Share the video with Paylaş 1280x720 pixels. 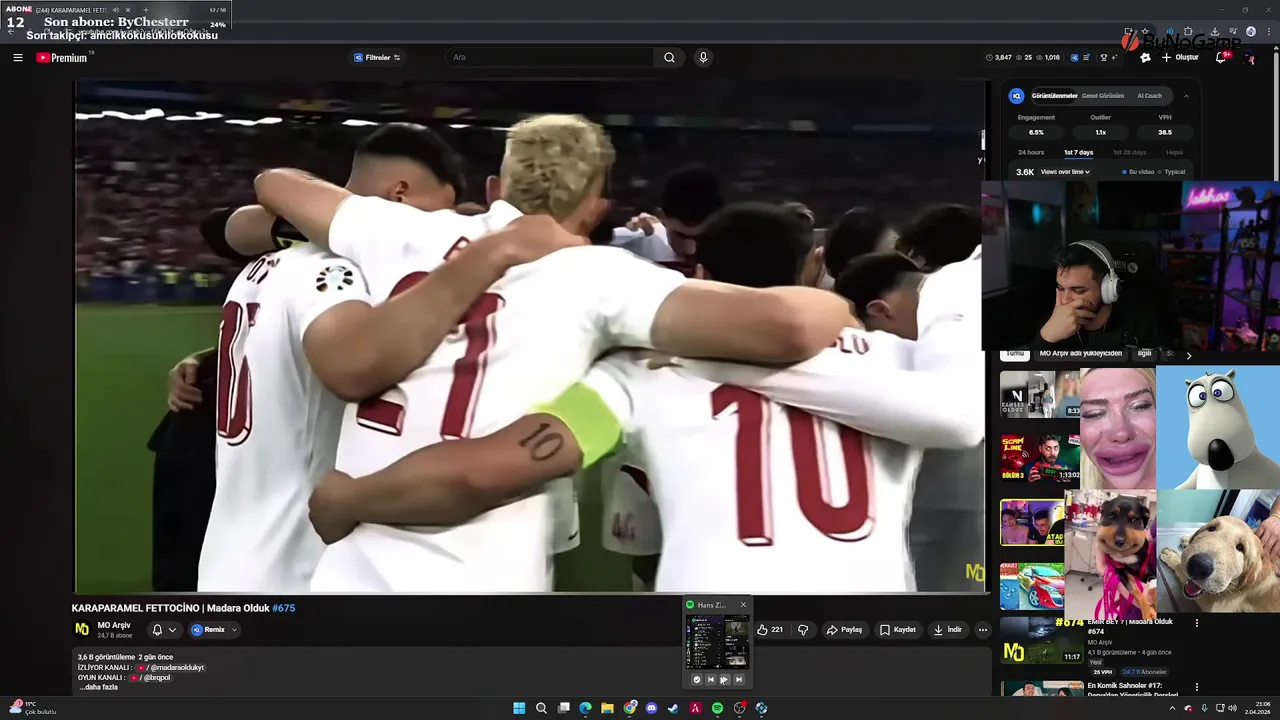(x=844, y=630)
